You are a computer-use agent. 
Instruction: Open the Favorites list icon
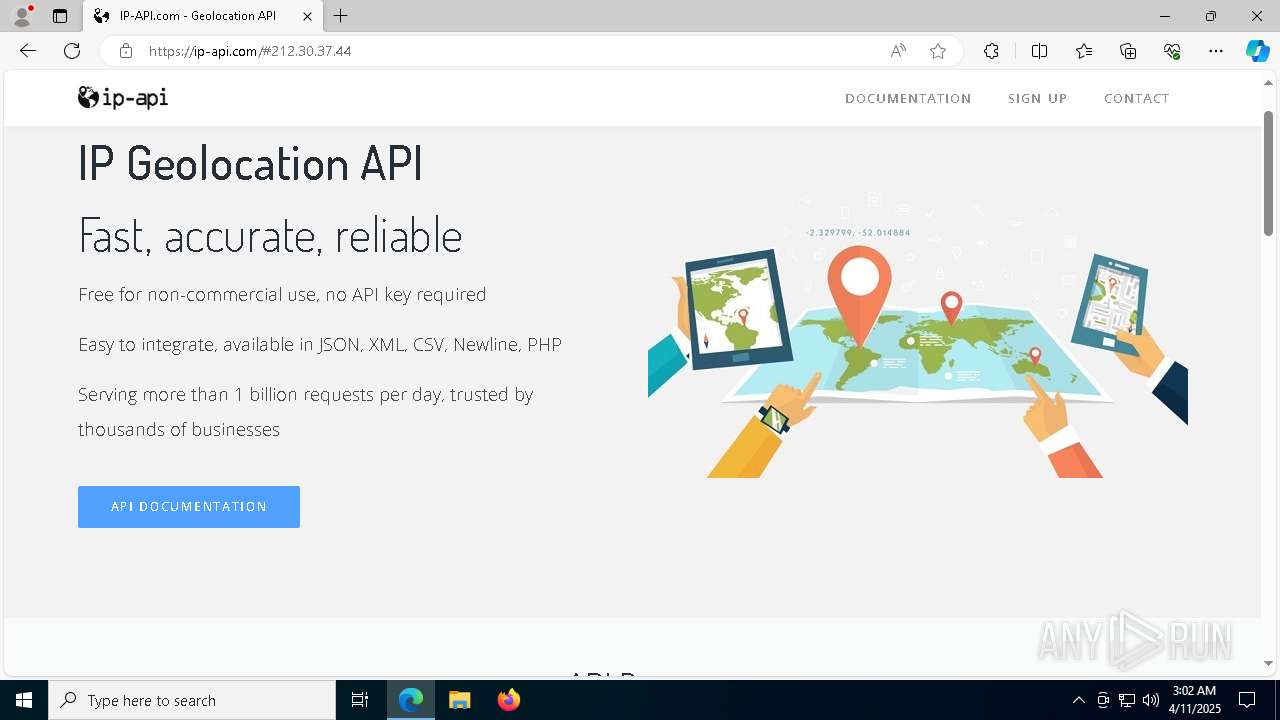pyautogui.click(x=1084, y=51)
